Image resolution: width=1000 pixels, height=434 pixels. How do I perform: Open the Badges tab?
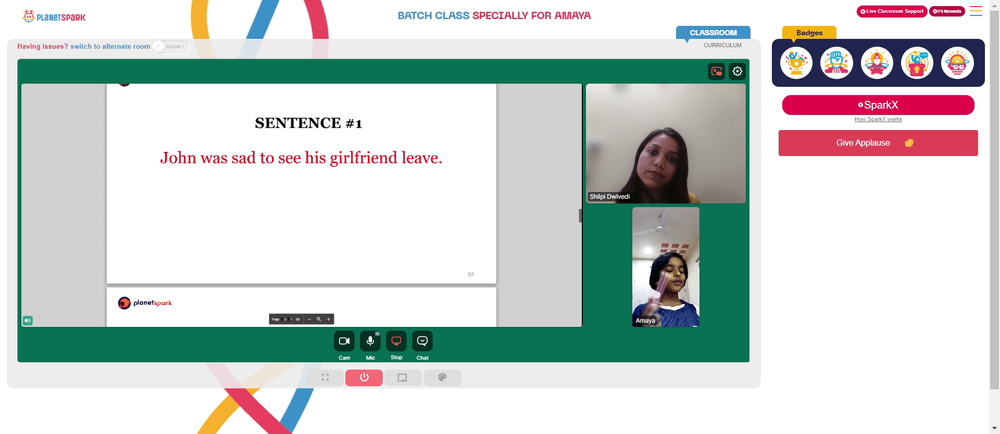point(809,33)
